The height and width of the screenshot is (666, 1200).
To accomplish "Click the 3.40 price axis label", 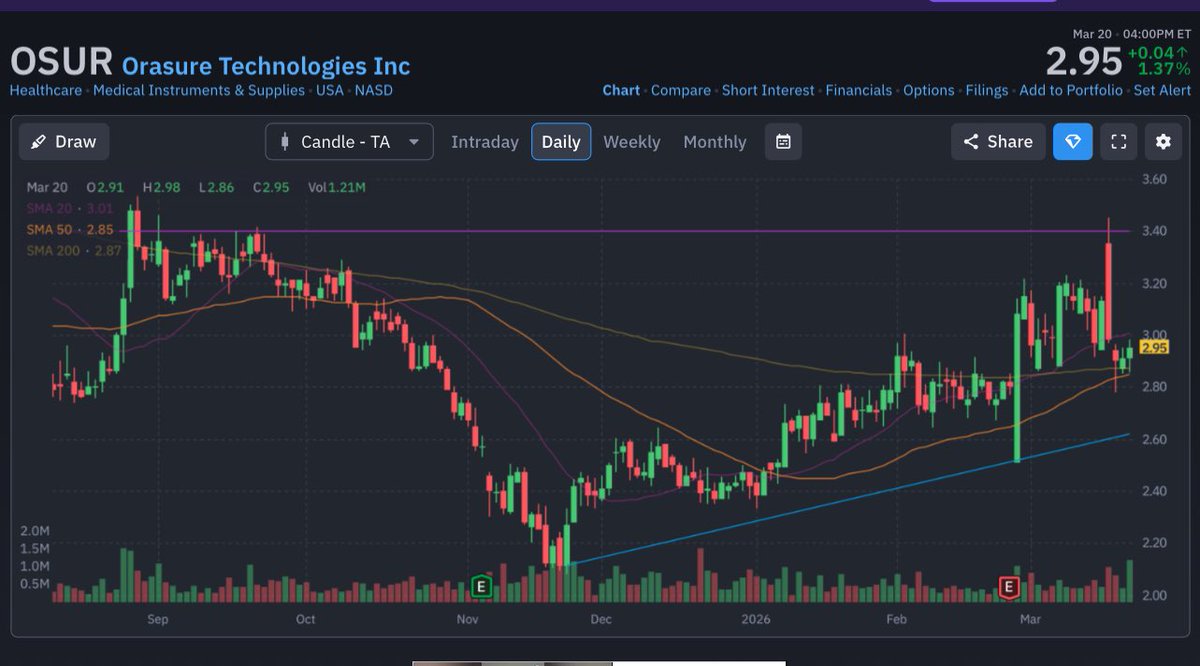I will pyautogui.click(x=1153, y=231).
